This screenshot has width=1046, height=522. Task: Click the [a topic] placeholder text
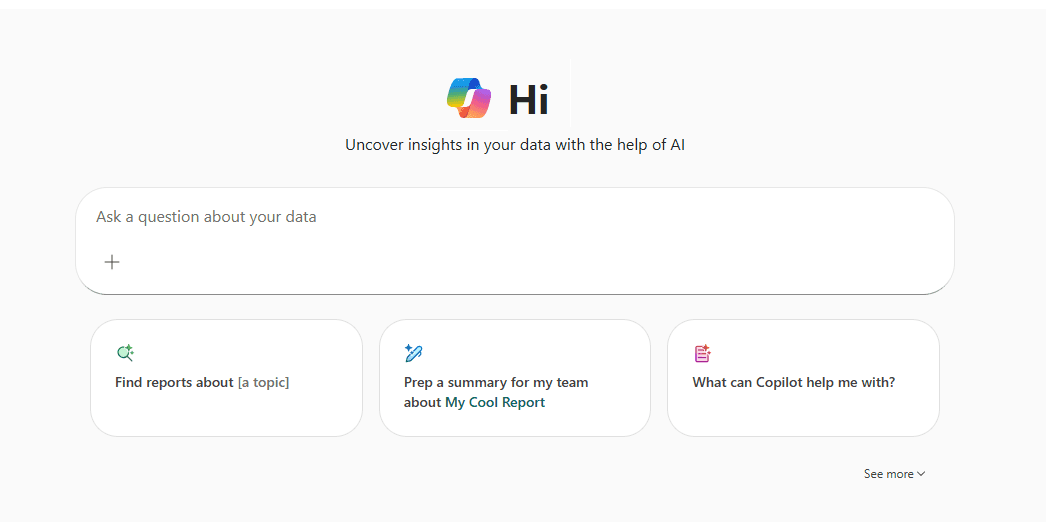tap(264, 383)
